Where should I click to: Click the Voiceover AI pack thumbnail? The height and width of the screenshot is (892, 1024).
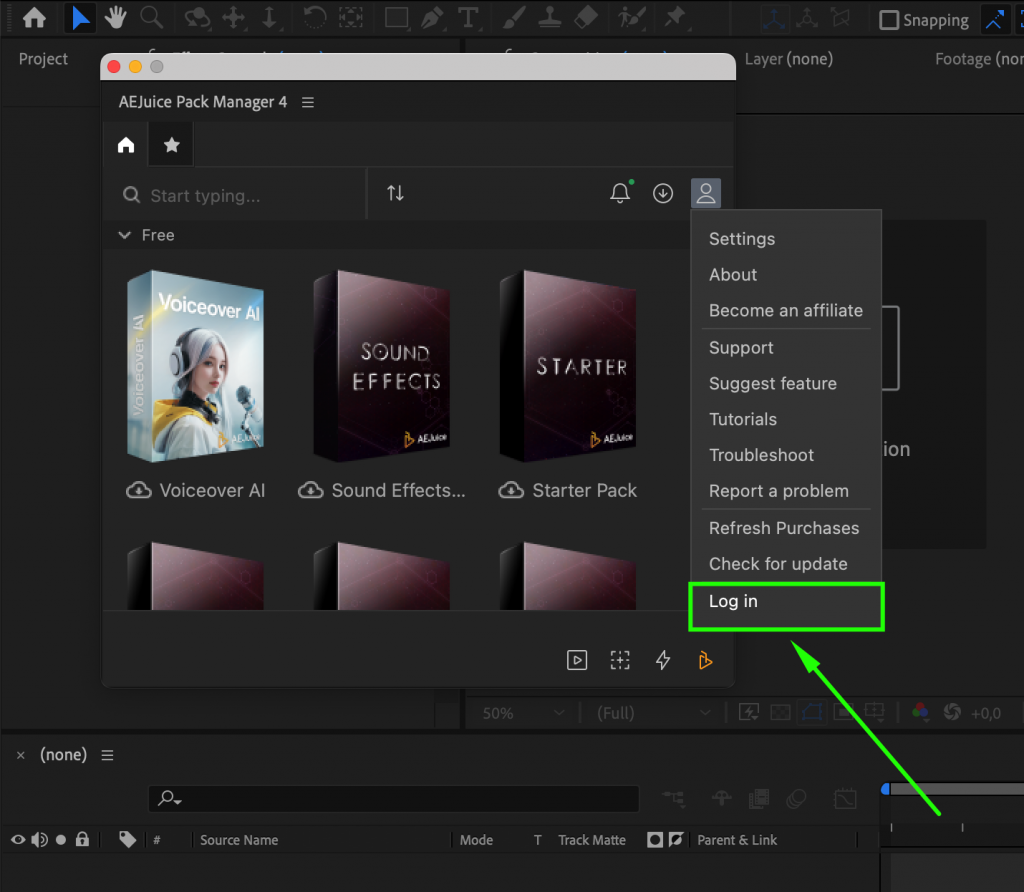coord(195,365)
